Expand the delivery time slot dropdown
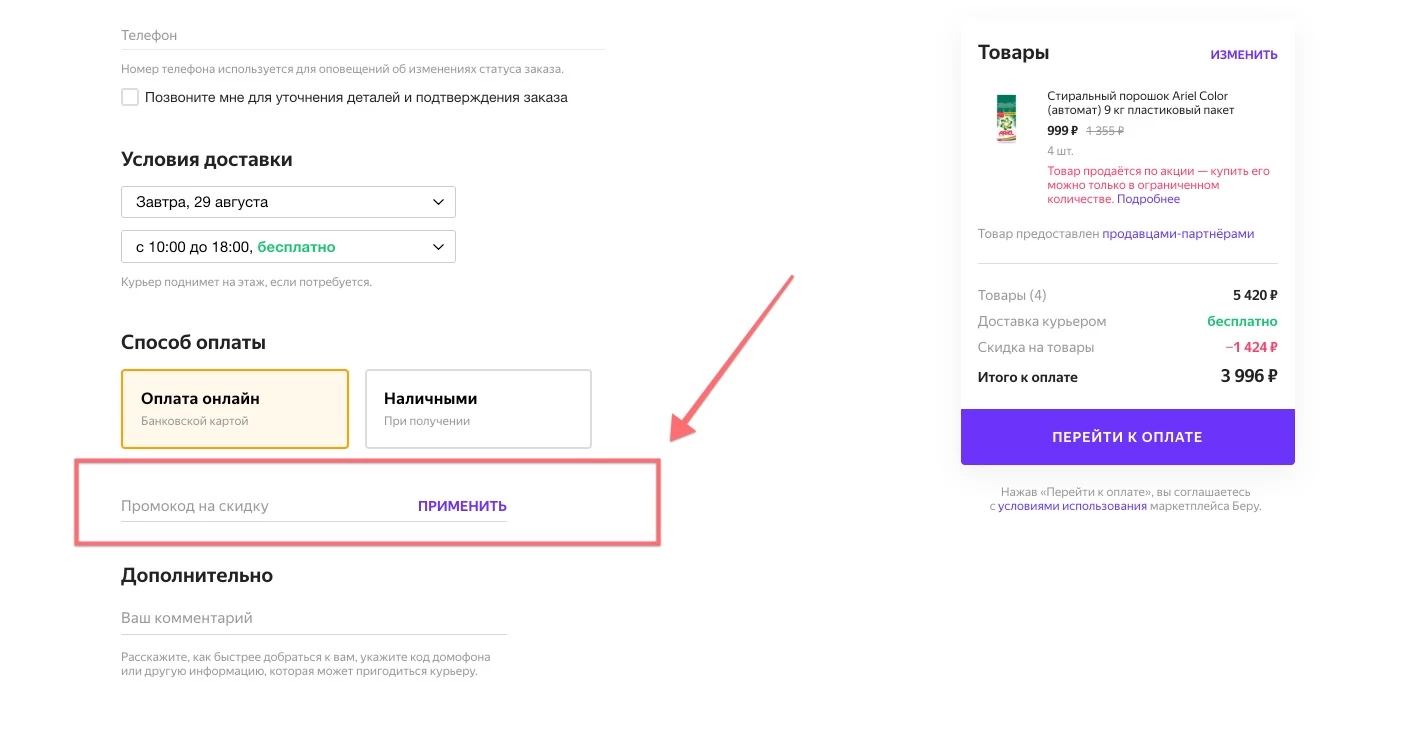This screenshot has width=1422, height=754. click(288, 247)
